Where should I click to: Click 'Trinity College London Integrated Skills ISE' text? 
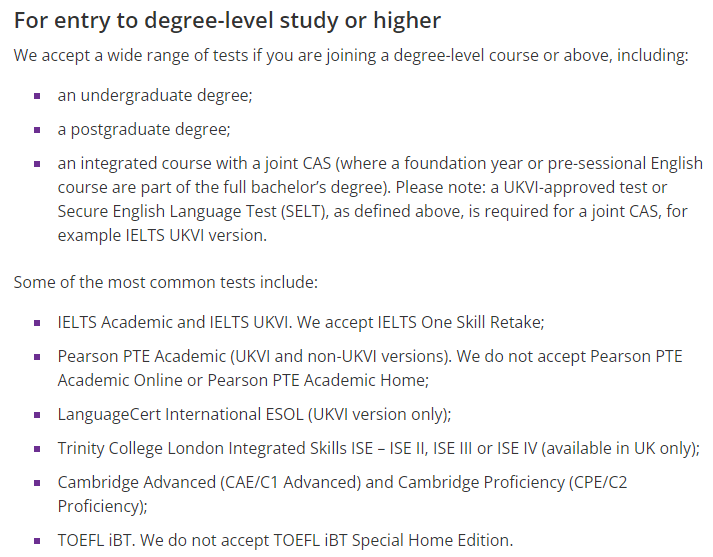point(215,449)
